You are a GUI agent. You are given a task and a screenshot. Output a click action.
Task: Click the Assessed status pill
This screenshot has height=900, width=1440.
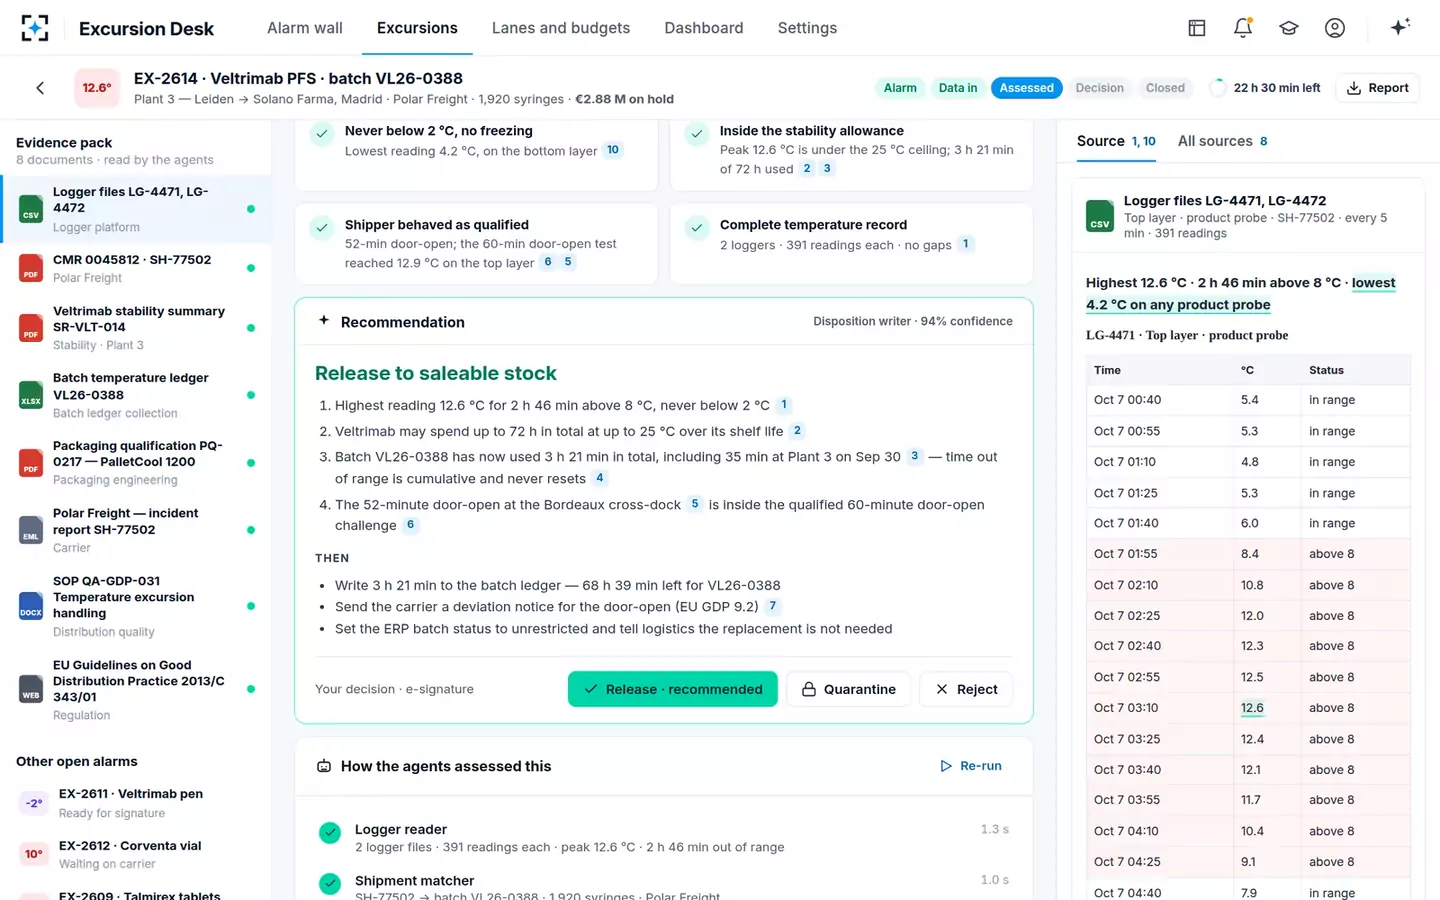(1027, 88)
